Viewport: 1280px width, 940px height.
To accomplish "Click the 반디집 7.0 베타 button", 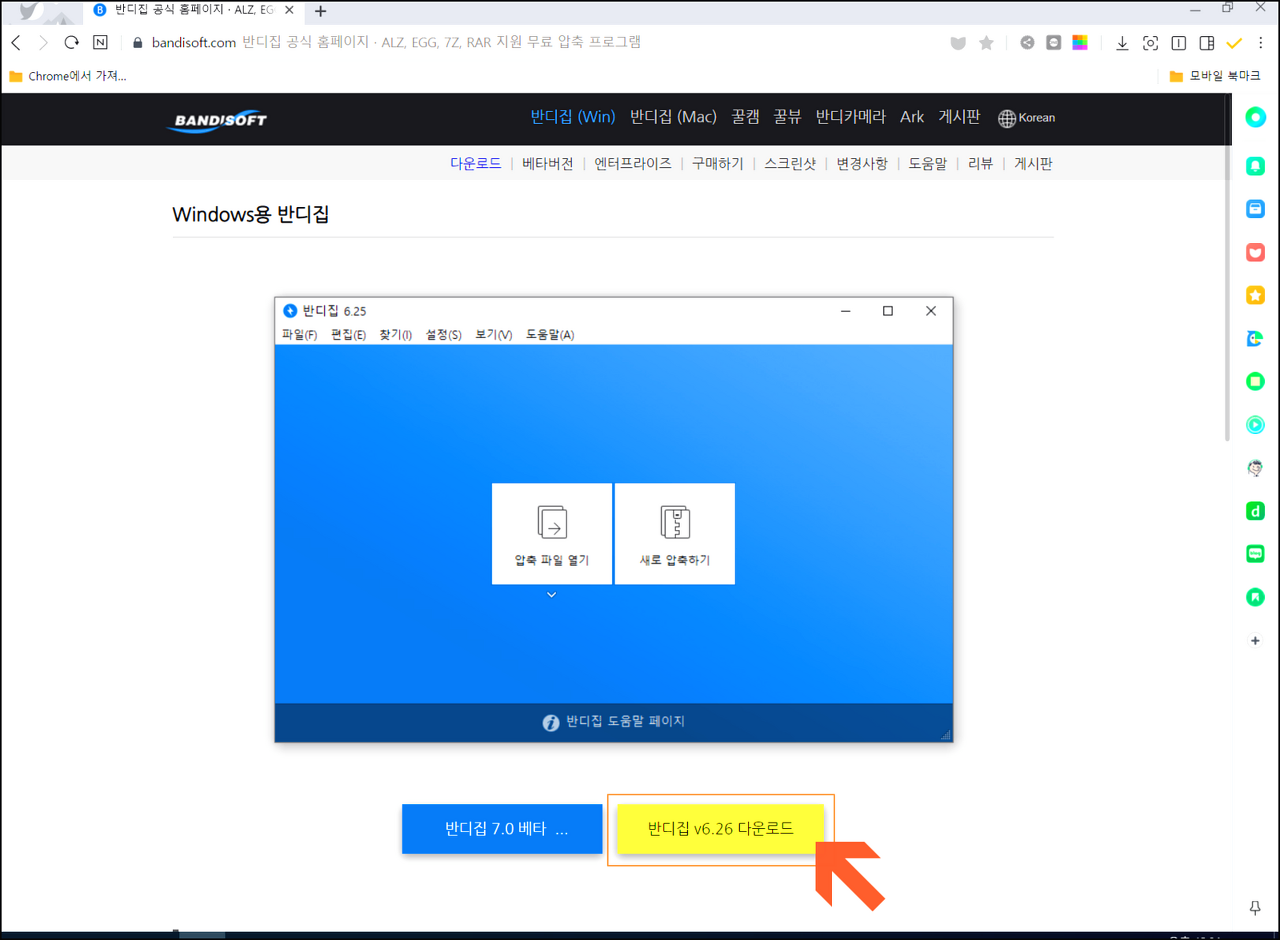I will 502,829.
